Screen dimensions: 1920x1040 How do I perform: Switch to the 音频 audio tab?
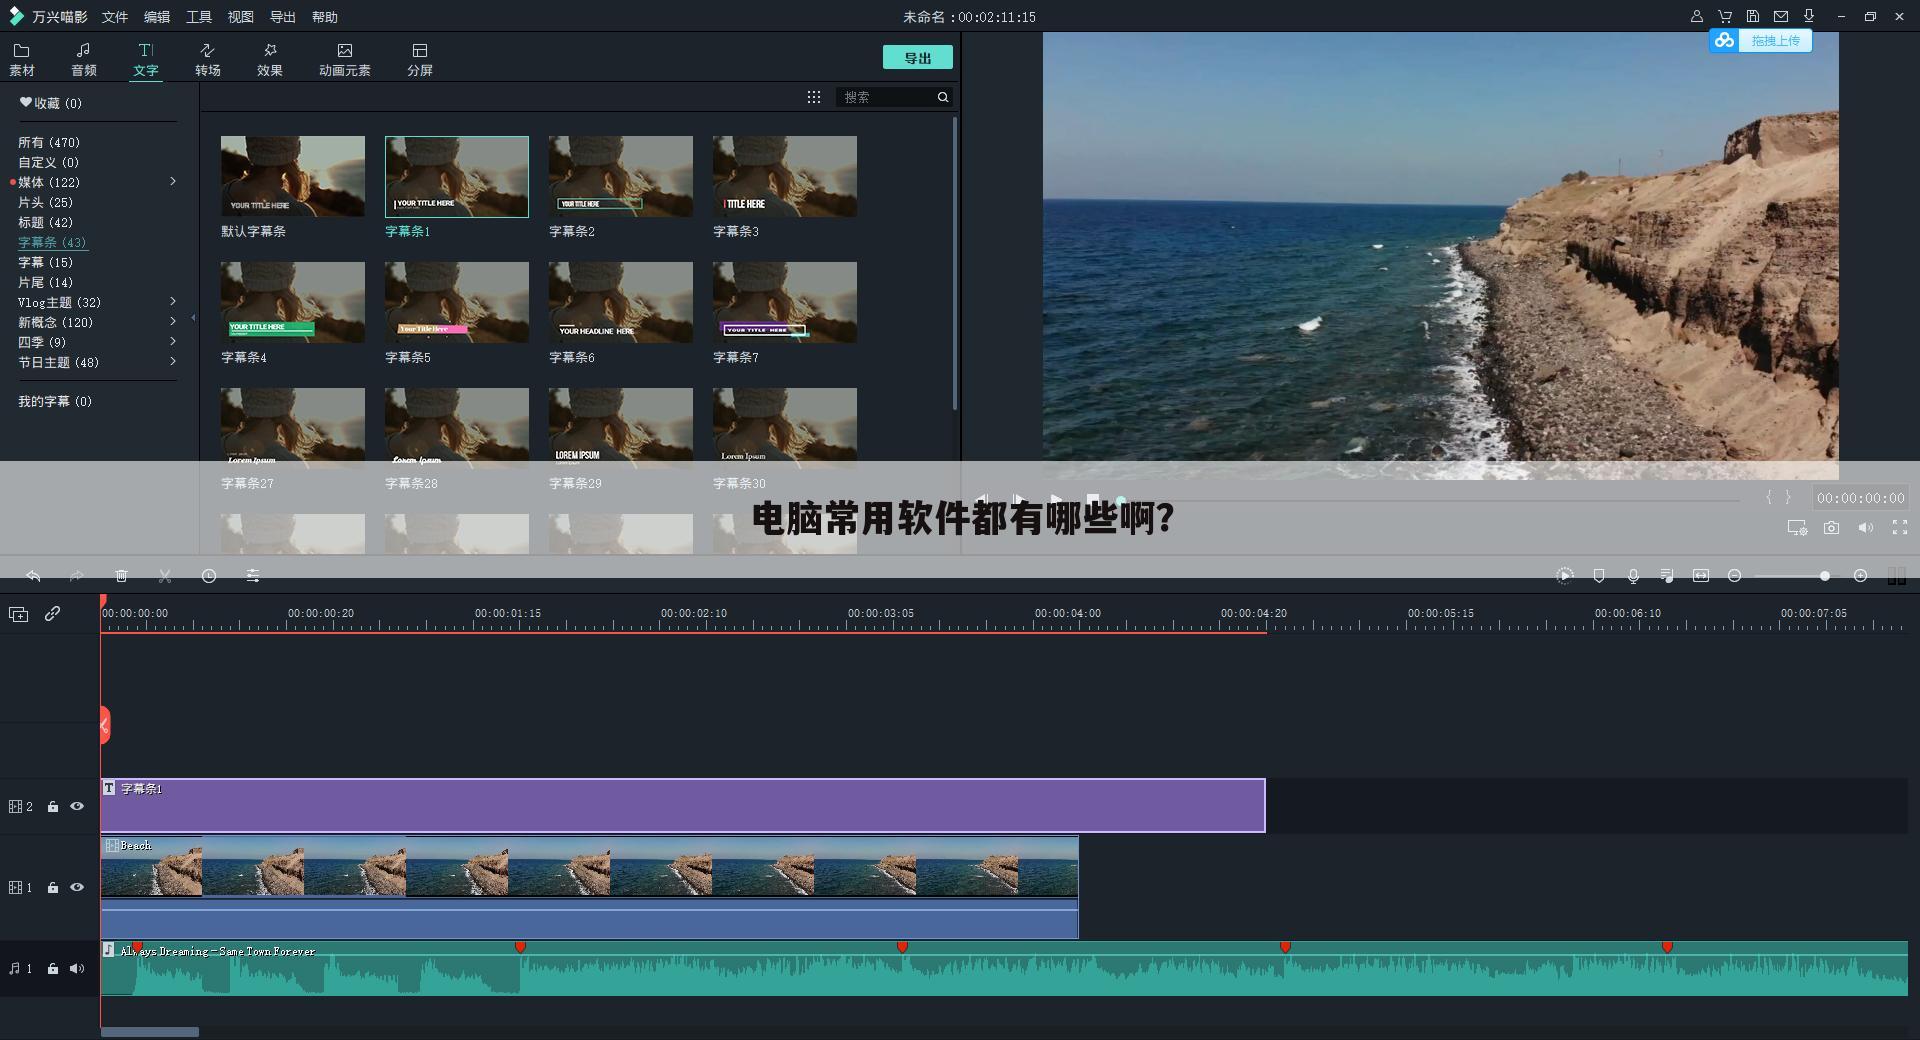[x=84, y=60]
